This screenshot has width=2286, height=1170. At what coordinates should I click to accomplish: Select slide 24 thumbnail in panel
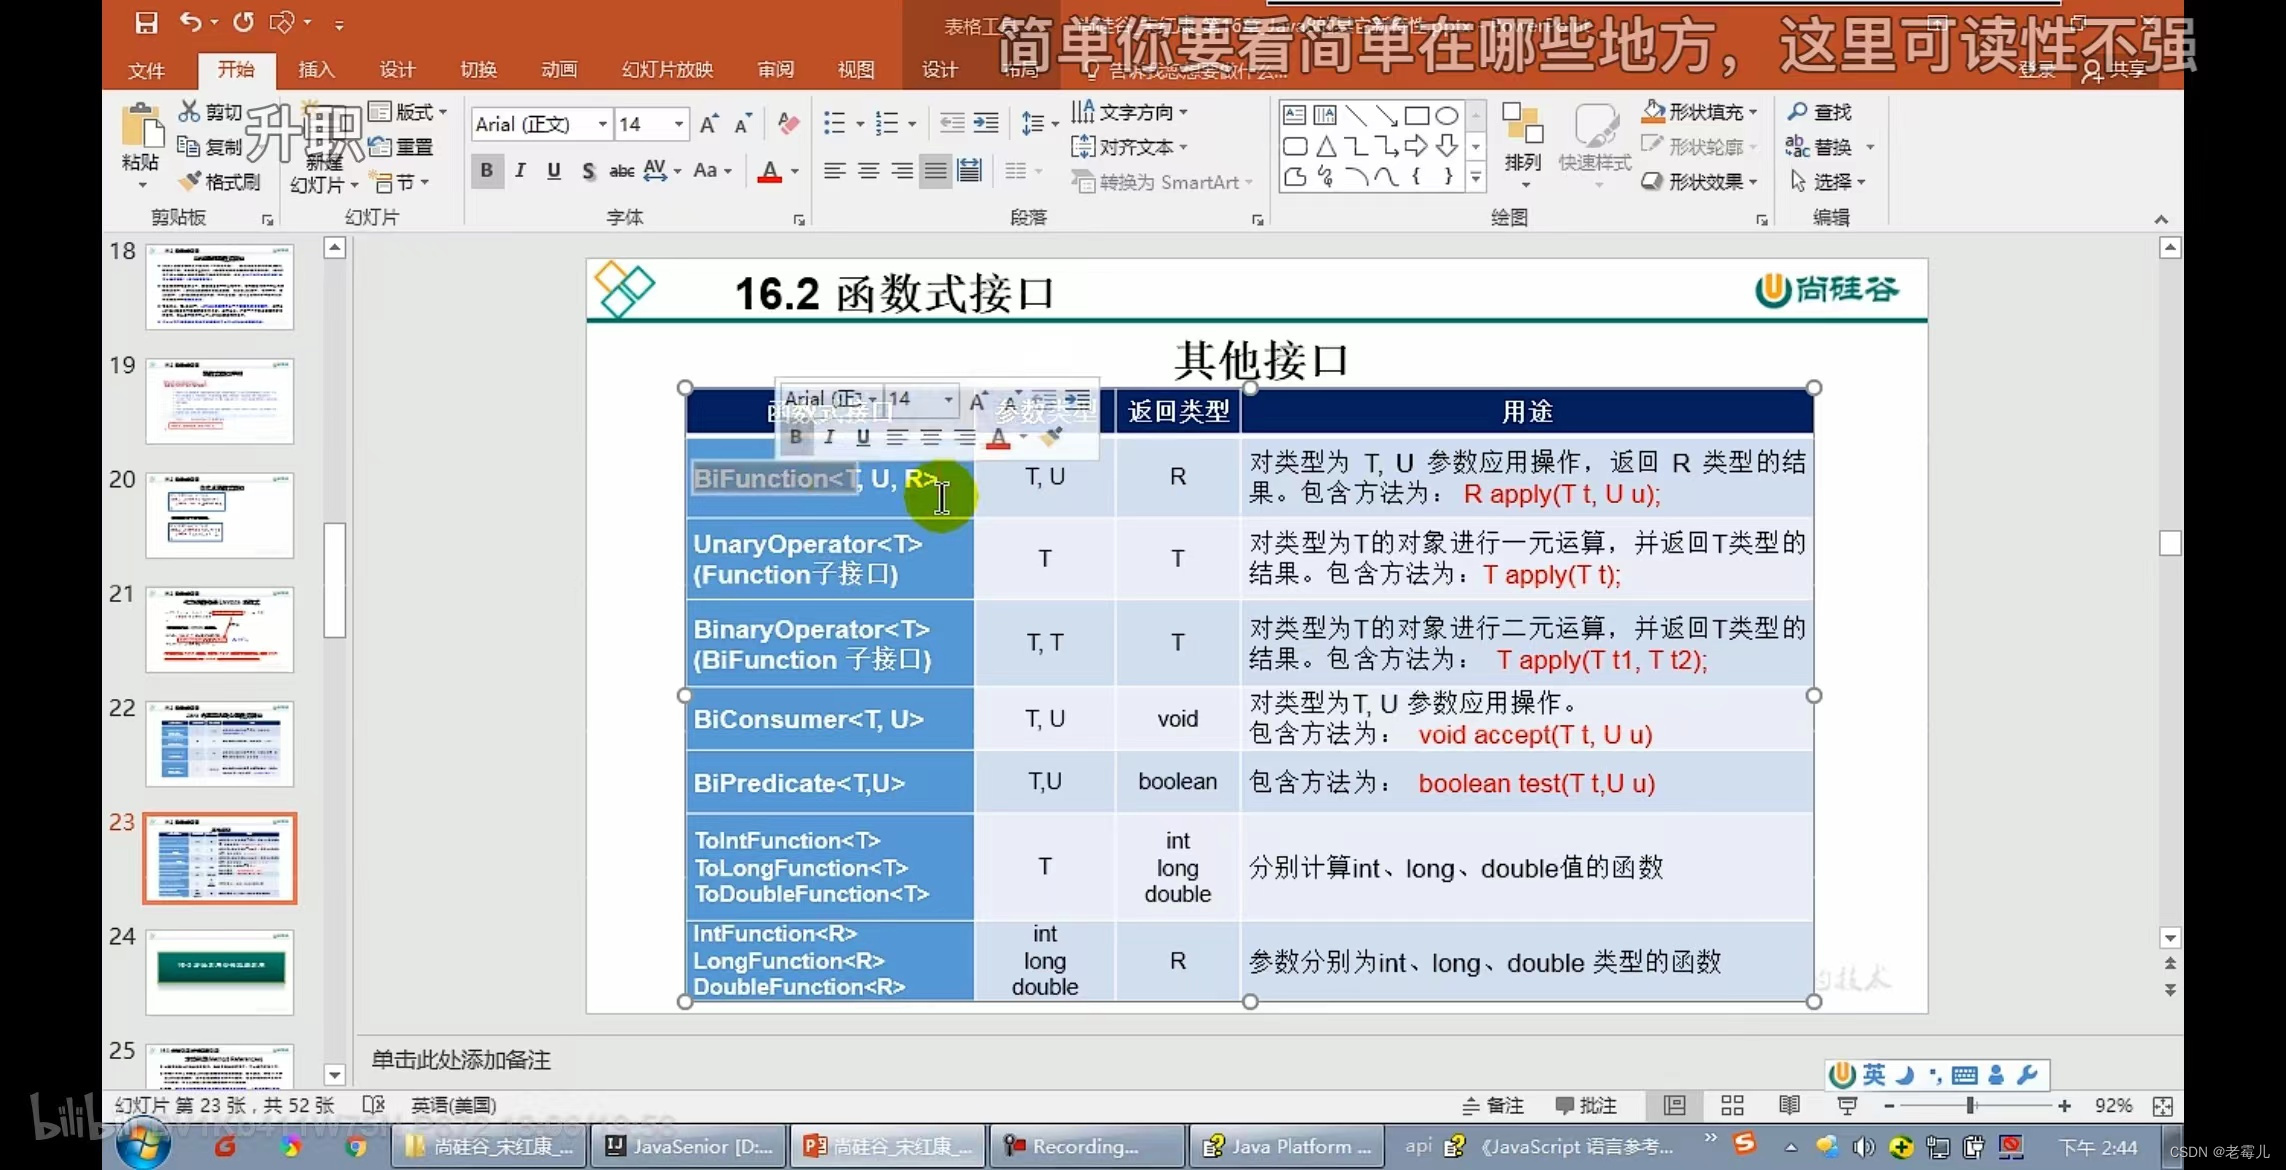pos(219,970)
